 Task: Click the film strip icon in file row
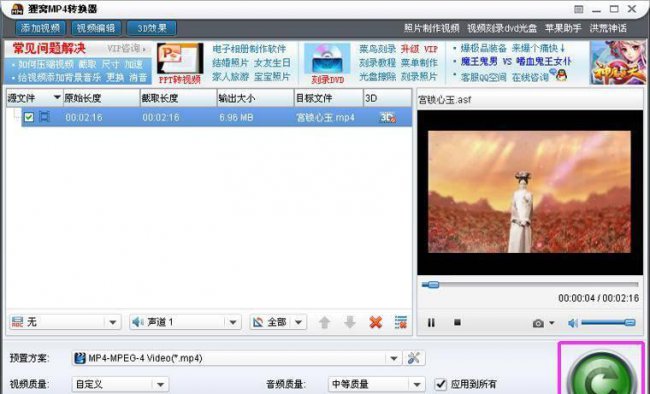coord(44,117)
